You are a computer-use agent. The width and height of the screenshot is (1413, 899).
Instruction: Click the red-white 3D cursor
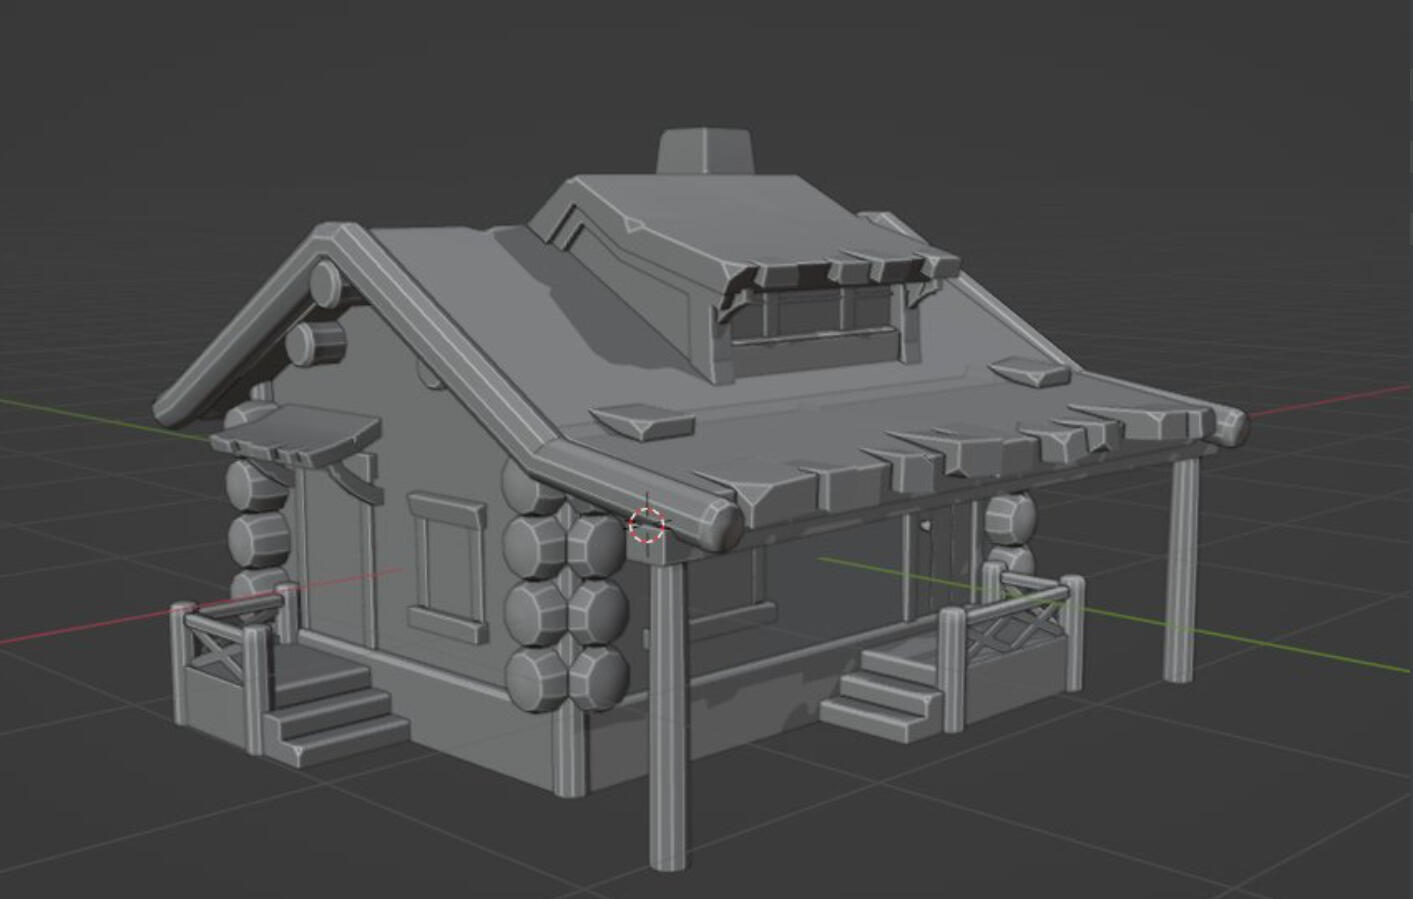pyautogui.click(x=648, y=524)
